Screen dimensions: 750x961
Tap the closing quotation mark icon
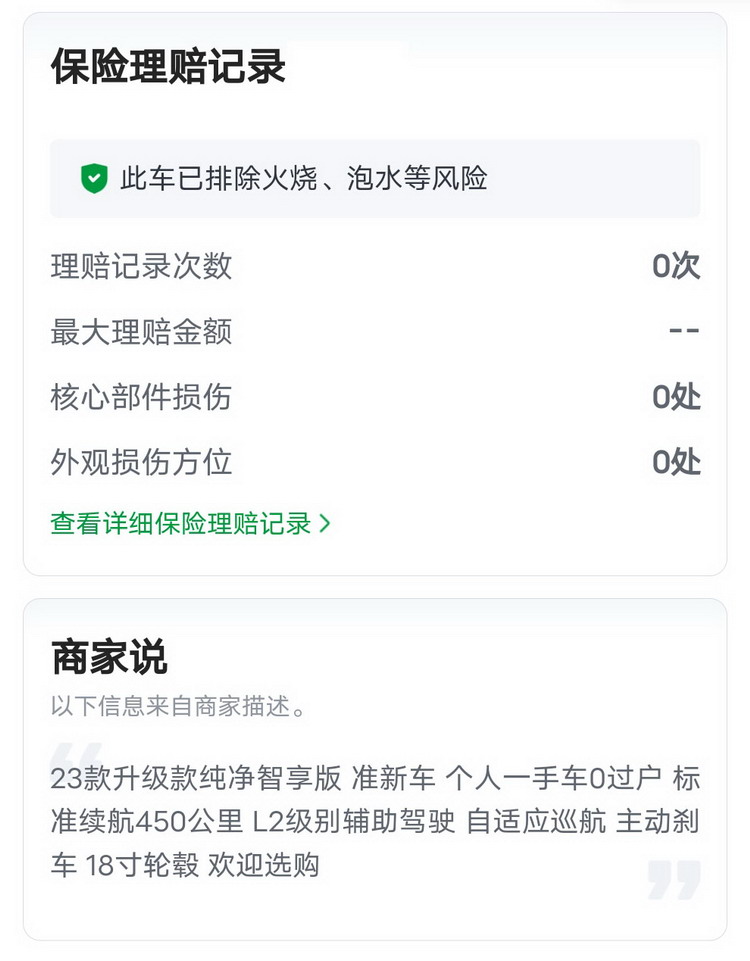pyautogui.click(x=674, y=879)
